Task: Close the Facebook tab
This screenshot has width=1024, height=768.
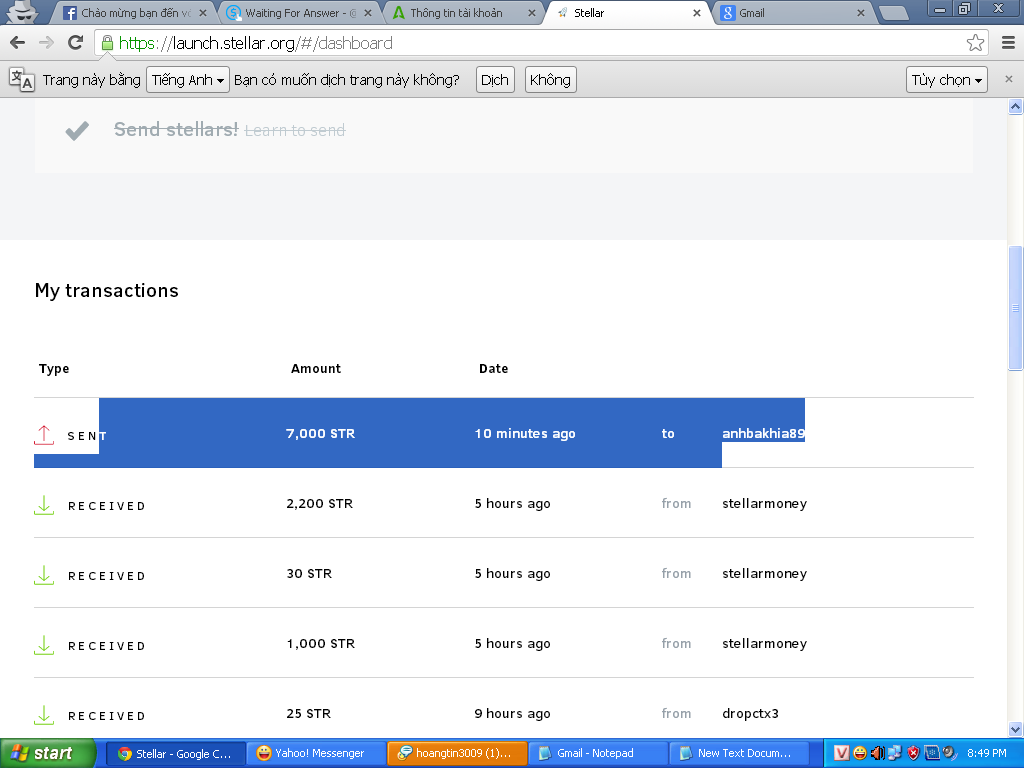Action: click(x=202, y=13)
